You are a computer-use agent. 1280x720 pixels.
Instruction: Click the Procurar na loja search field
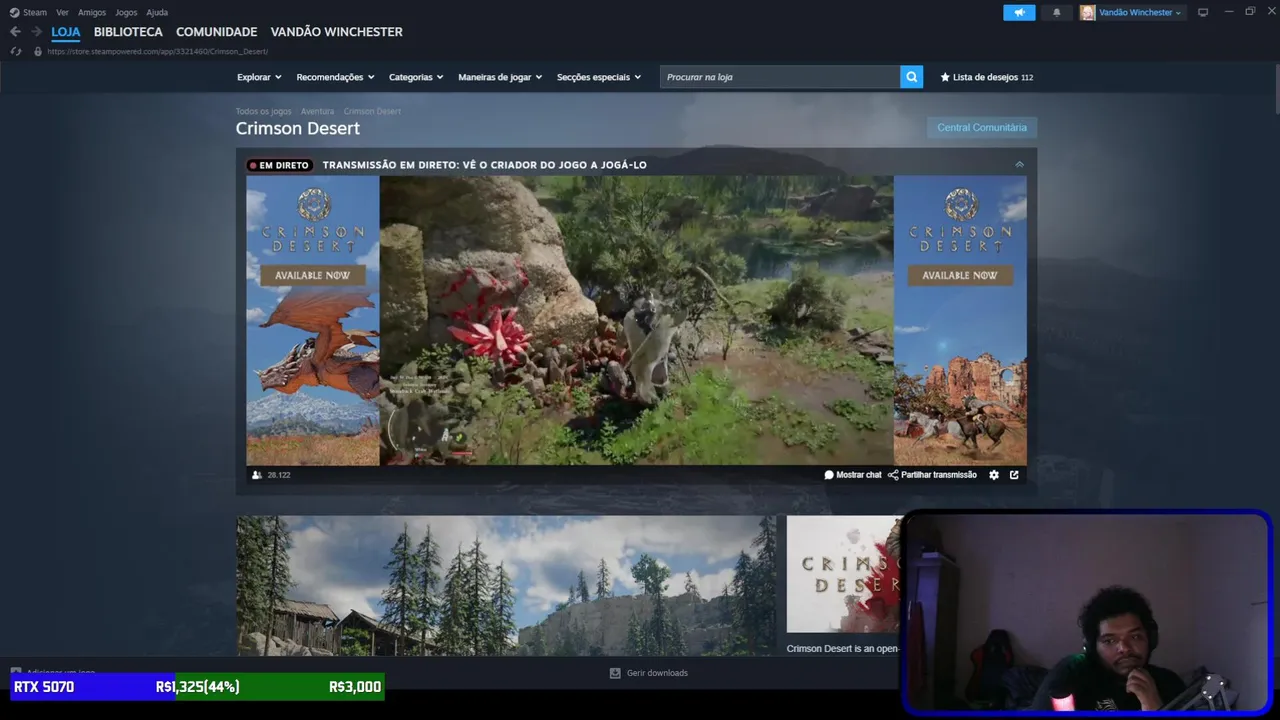click(x=780, y=77)
